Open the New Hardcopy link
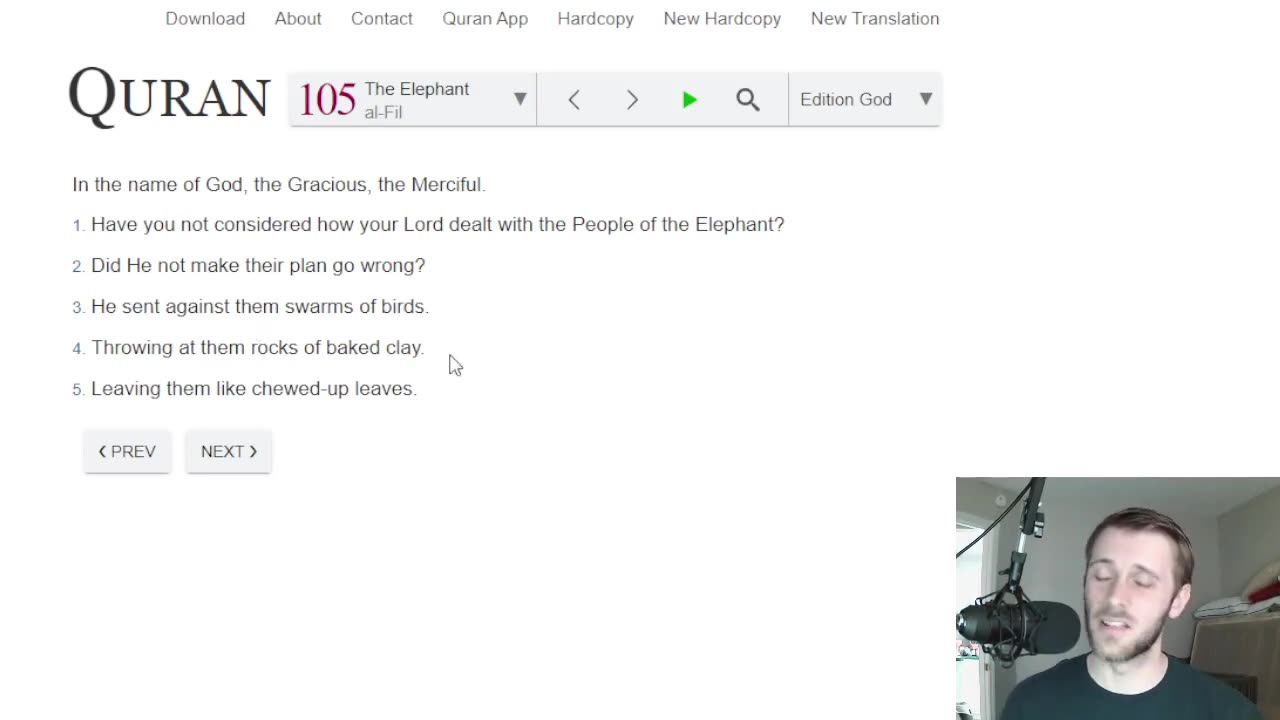The image size is (1280, 720). [x=722, y=18]
